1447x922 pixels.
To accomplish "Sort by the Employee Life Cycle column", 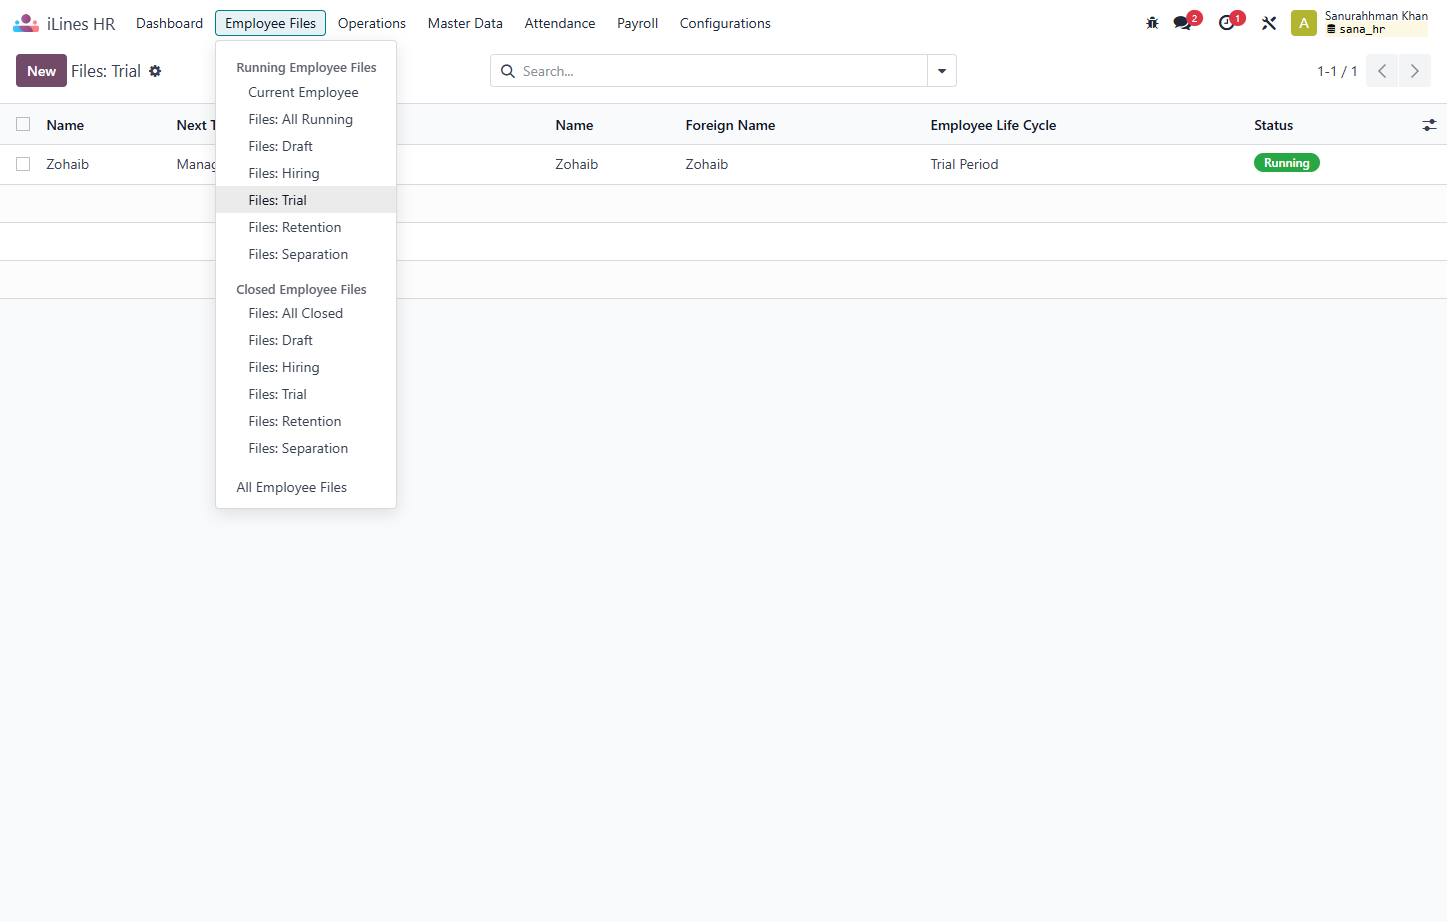I will [993, 125].
